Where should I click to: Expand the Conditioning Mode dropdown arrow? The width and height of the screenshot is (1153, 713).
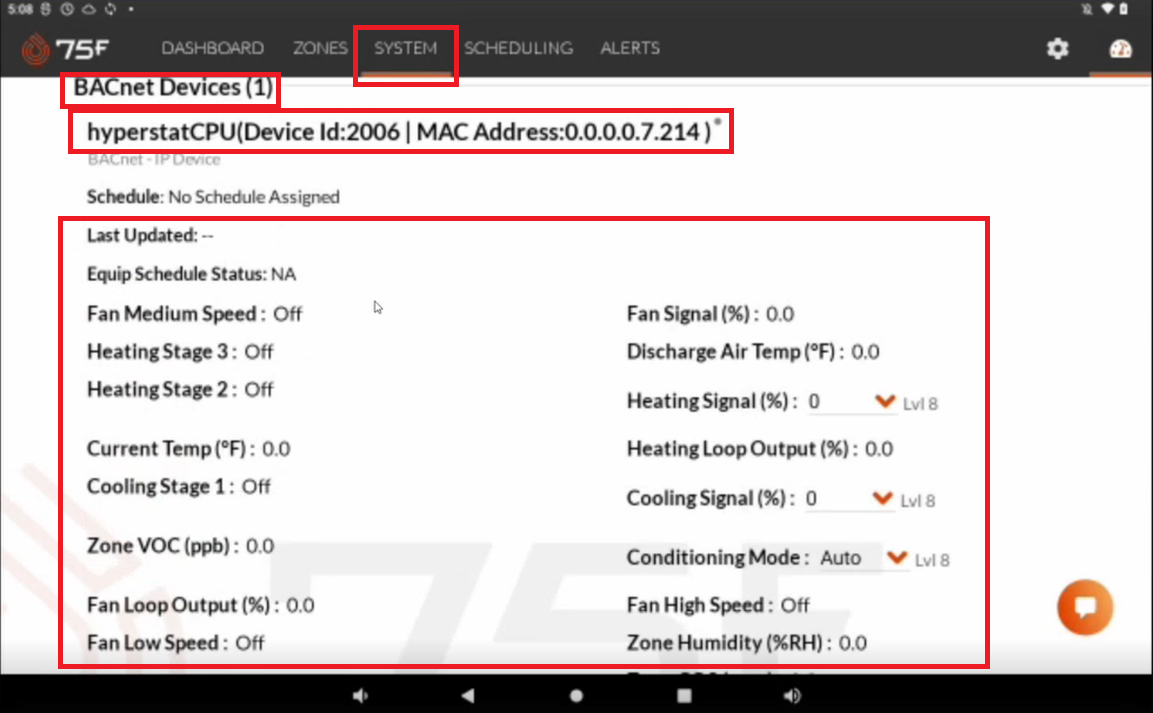pyautogui.click(x=896, y=558)
